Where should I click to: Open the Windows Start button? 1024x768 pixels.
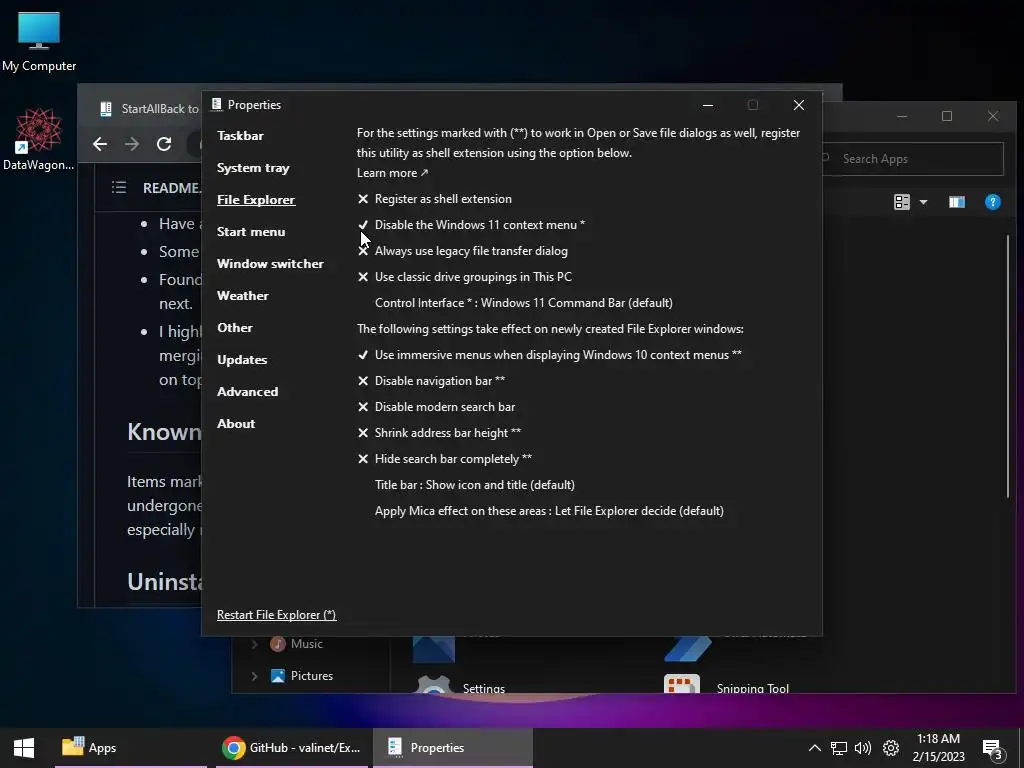24,748
